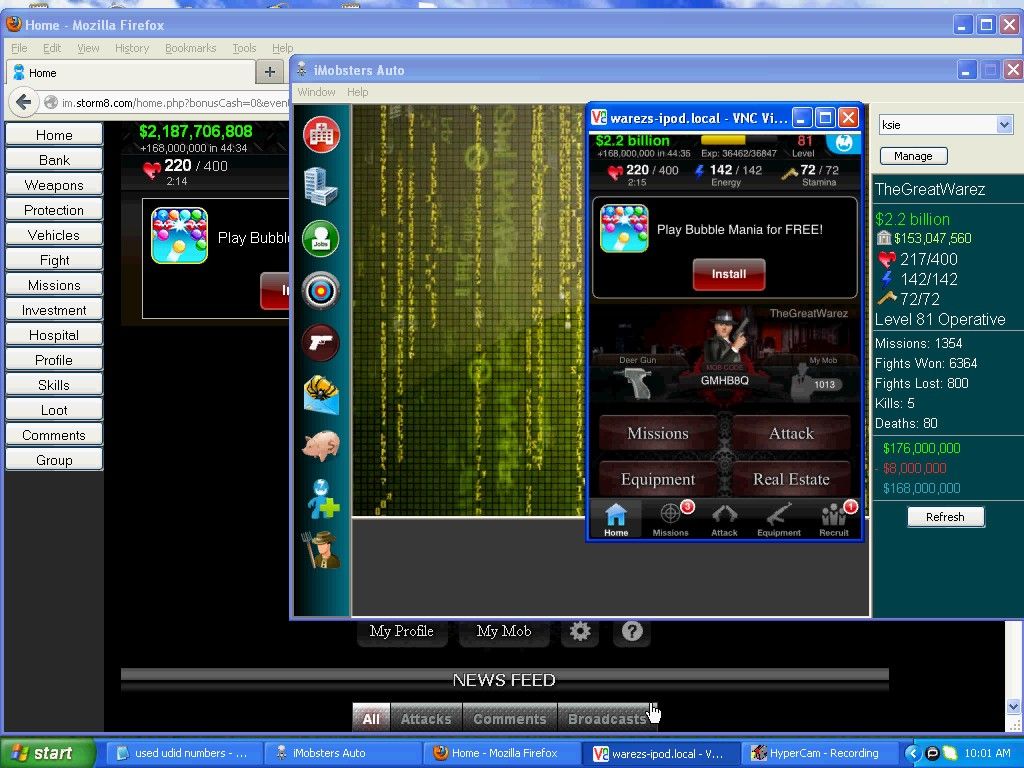The width and height of the screenshot is (1024, 768).
Task: Click Firefox page scrollbar down arrow
Action: [1013, 706]
